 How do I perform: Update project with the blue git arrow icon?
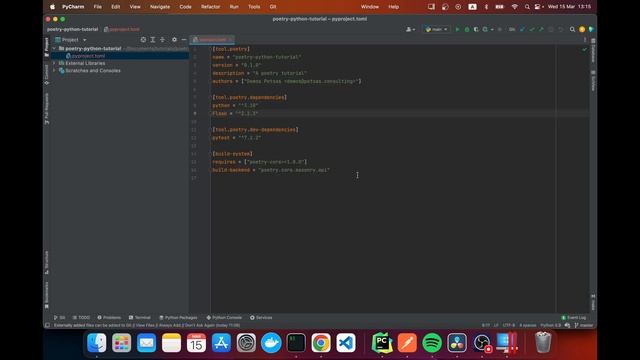(x=522, y=29)
